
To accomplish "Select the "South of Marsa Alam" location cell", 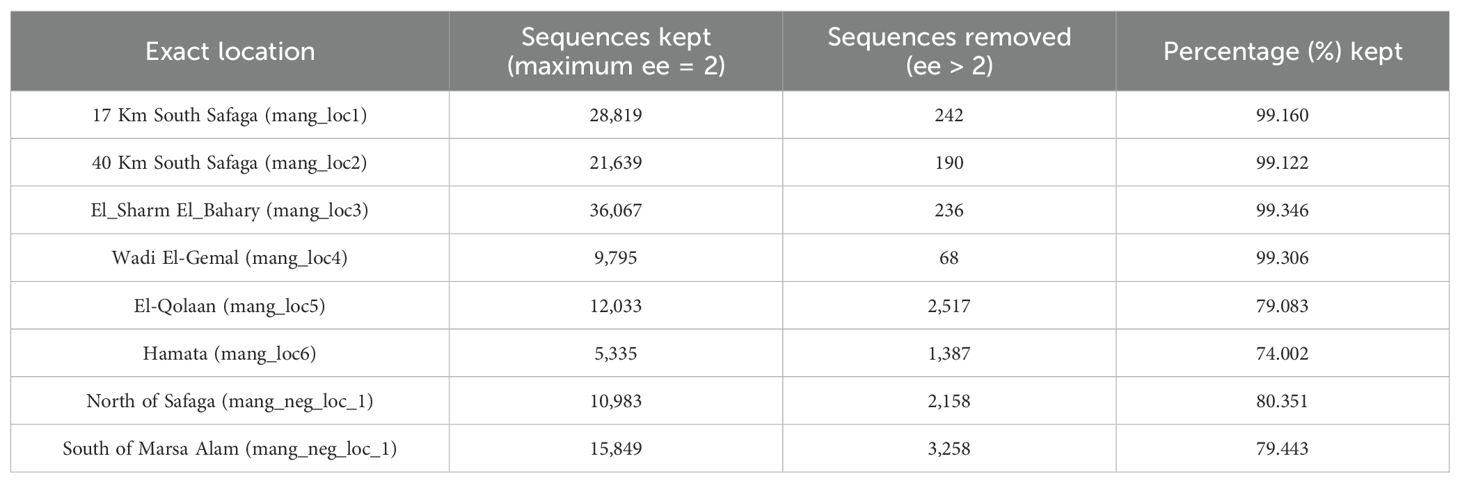I will (x=230, y=449).
